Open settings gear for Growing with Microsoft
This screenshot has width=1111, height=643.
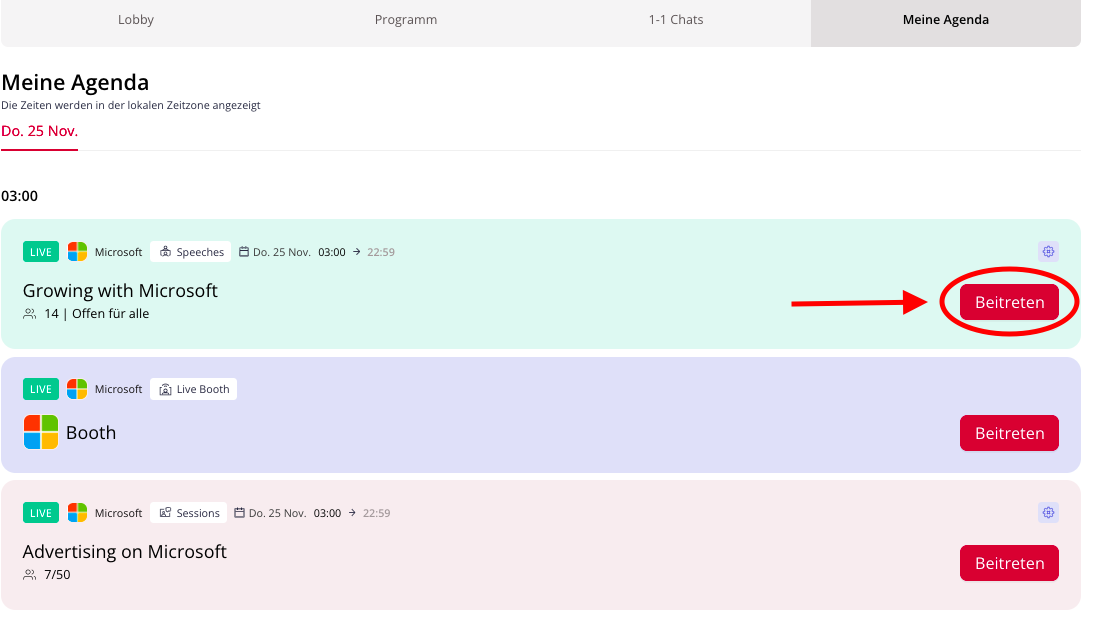1049,252
